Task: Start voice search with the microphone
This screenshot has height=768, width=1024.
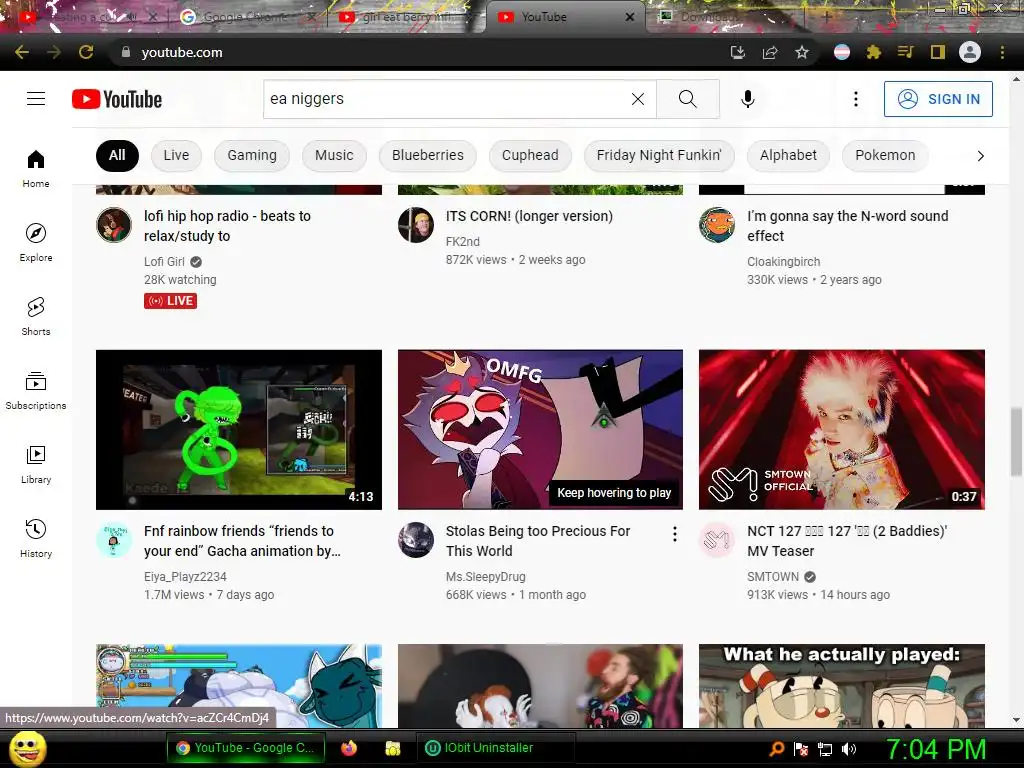Action: pos(748,99)
